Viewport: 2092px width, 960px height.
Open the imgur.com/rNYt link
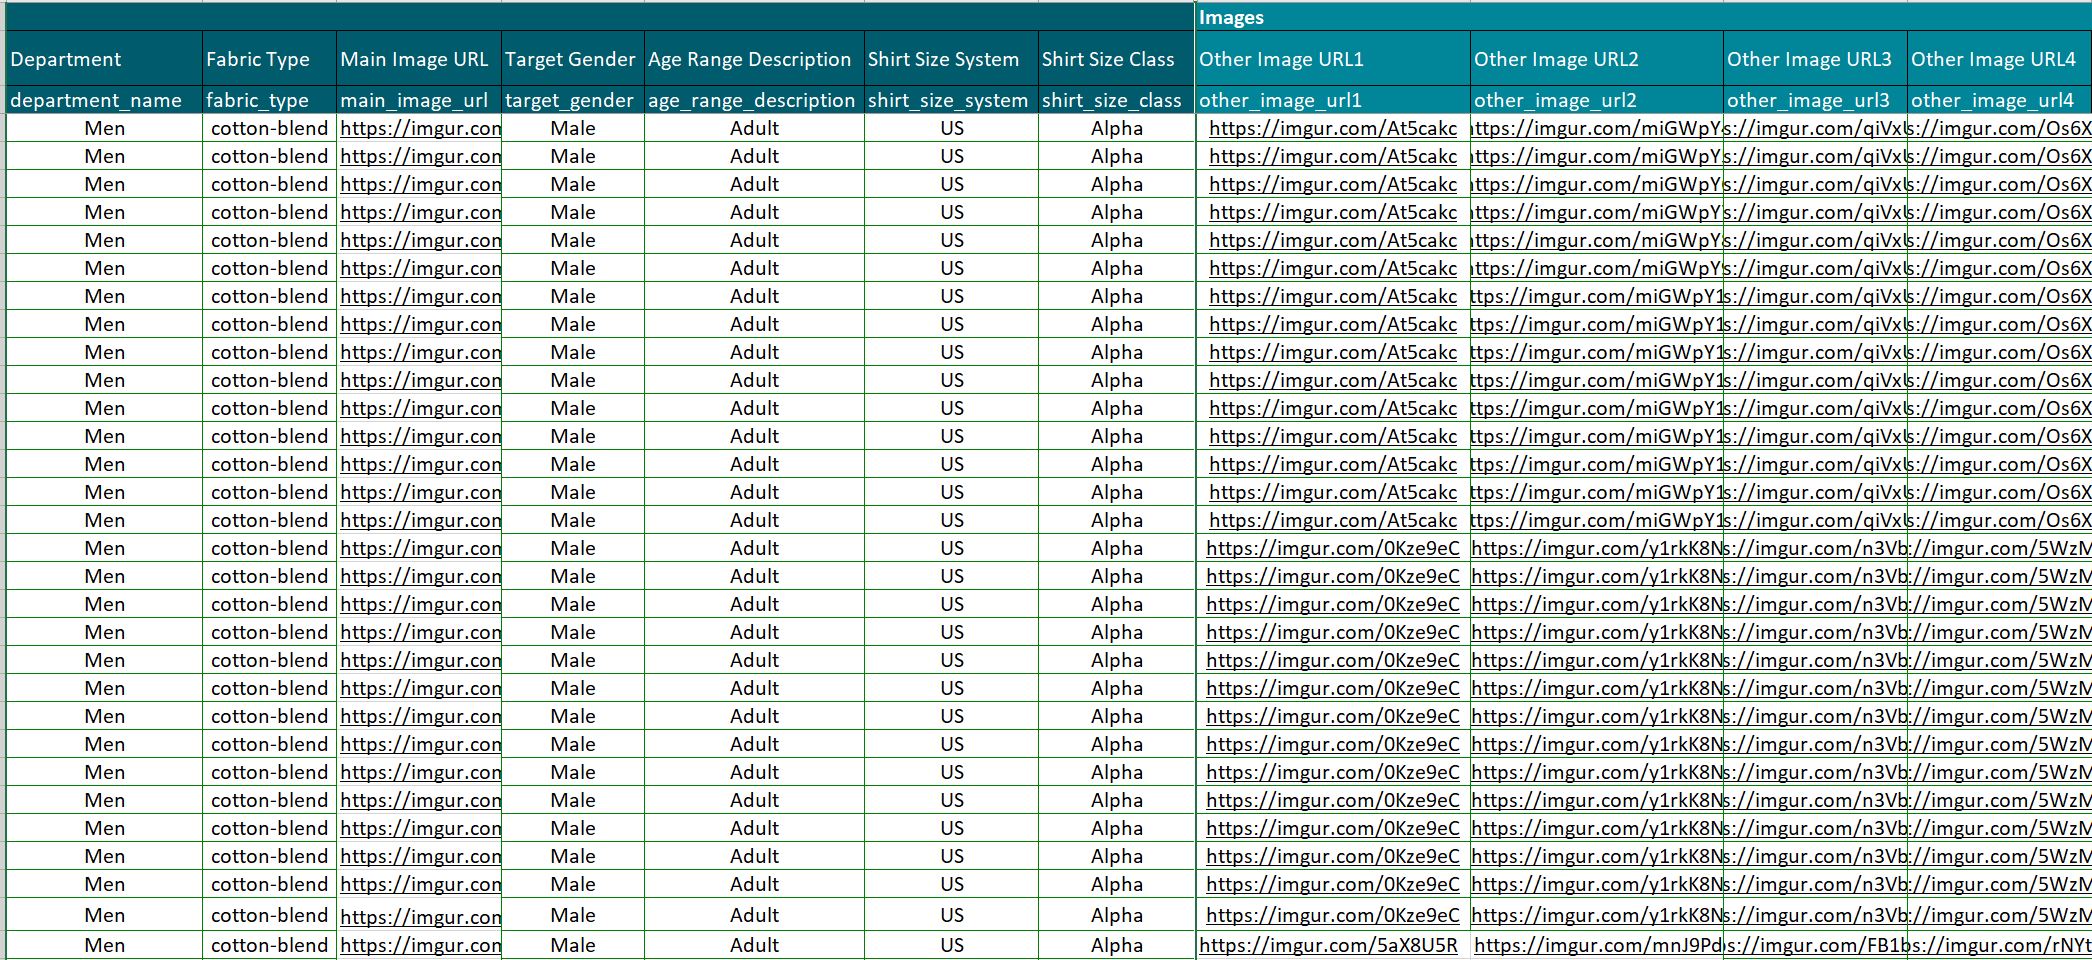1999,945
